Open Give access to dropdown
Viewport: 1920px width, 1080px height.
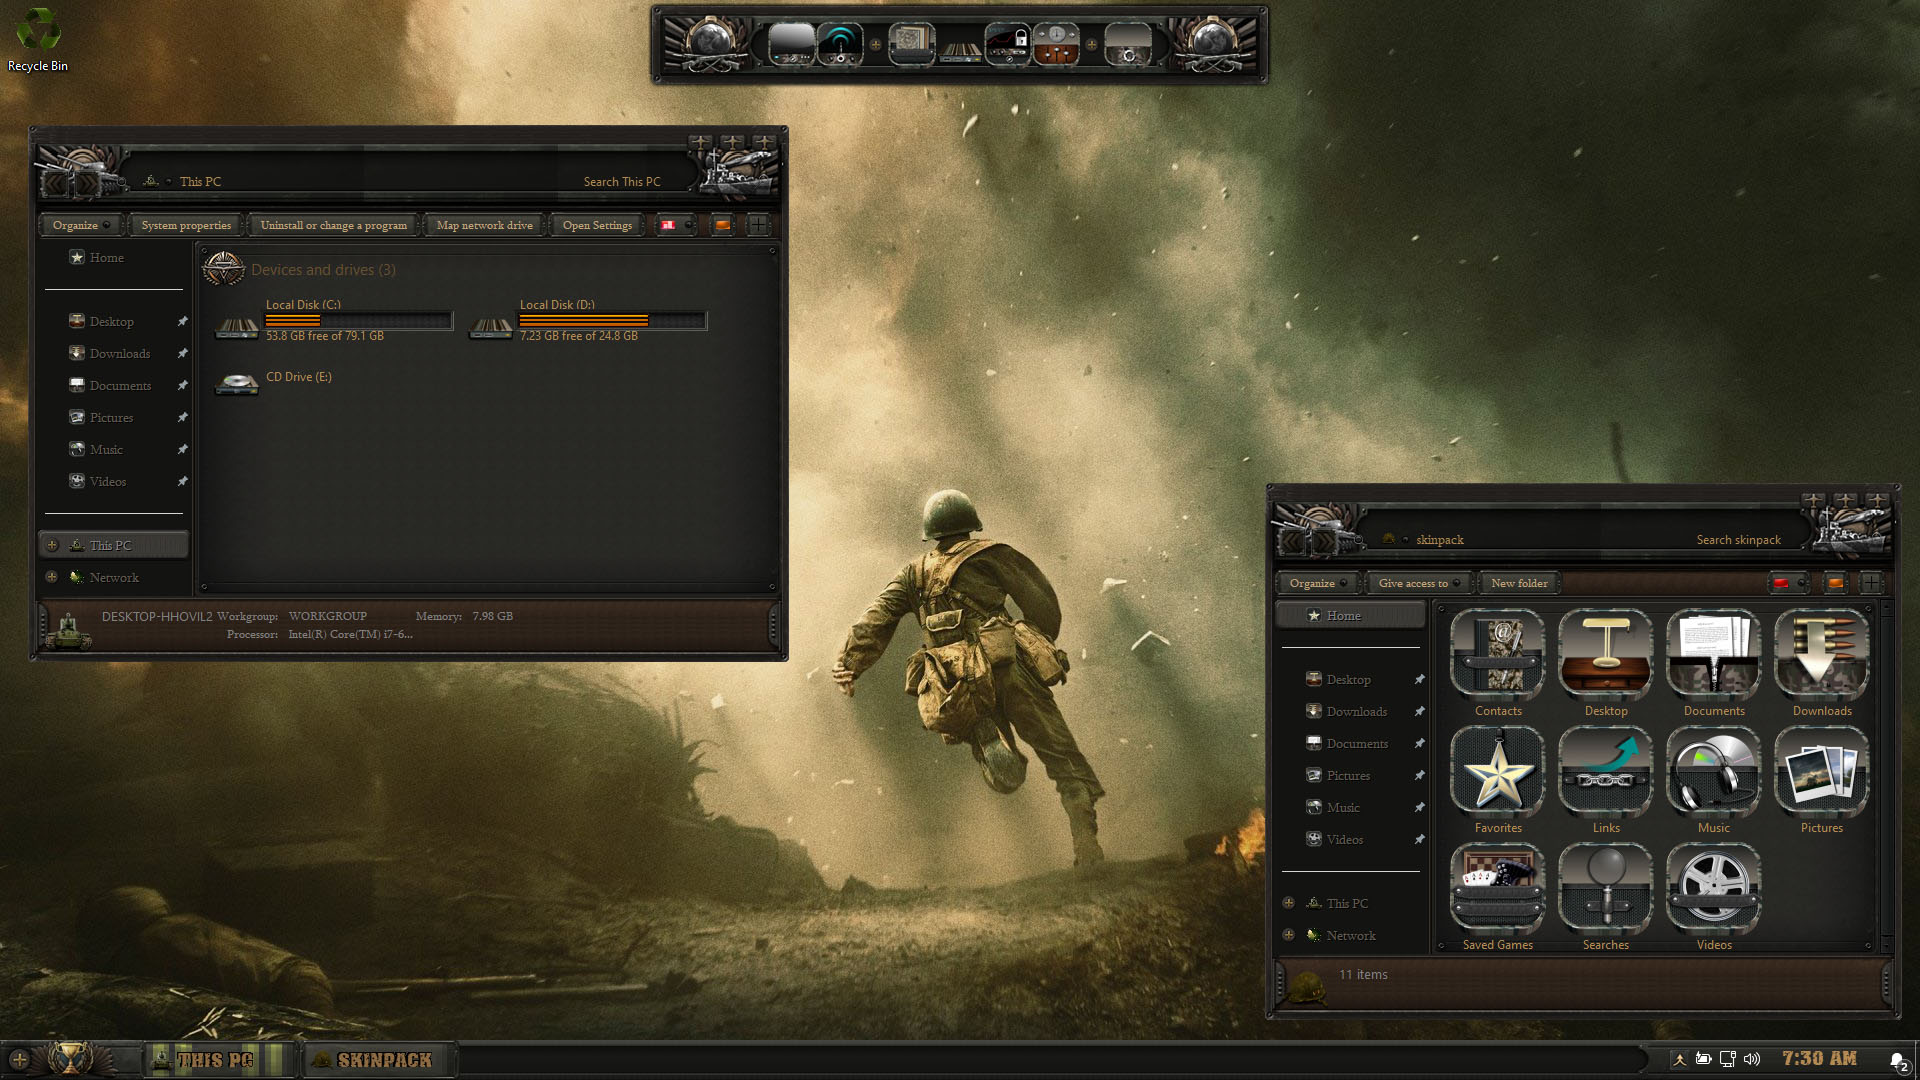(1418, 583)
